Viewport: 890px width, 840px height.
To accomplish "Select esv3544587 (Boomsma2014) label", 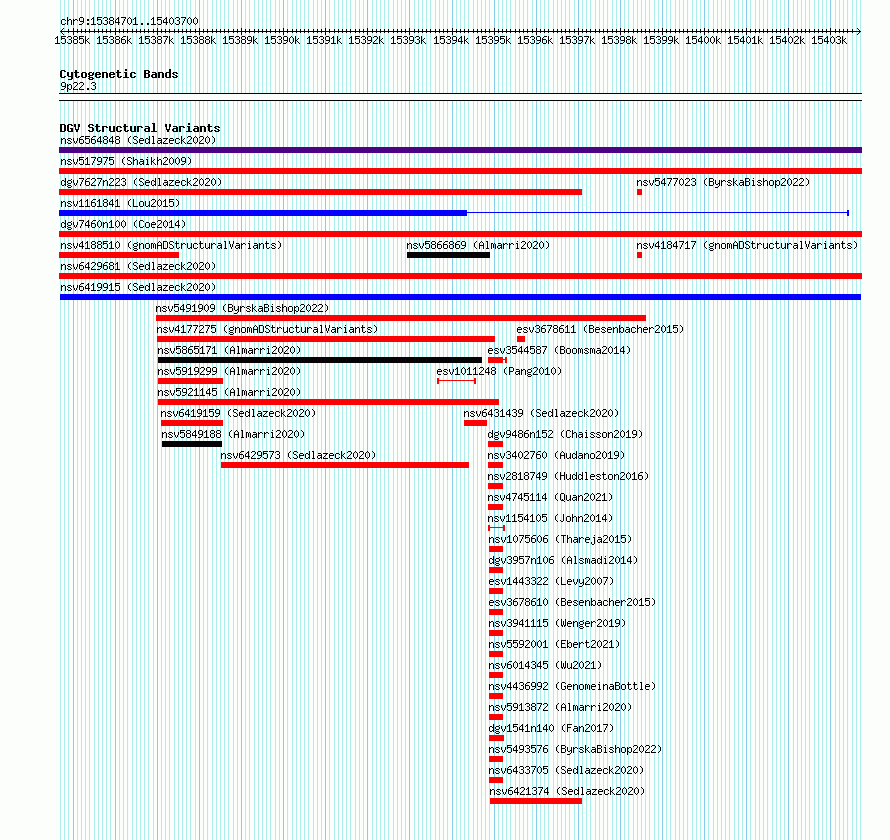I will point(559,350).
